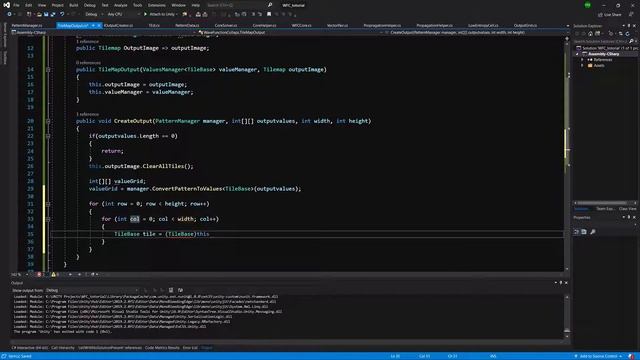The height and width of the screenshot is (360, 640).
Task: Click the feedback icon next to Live Share
Action: point(631,14)
